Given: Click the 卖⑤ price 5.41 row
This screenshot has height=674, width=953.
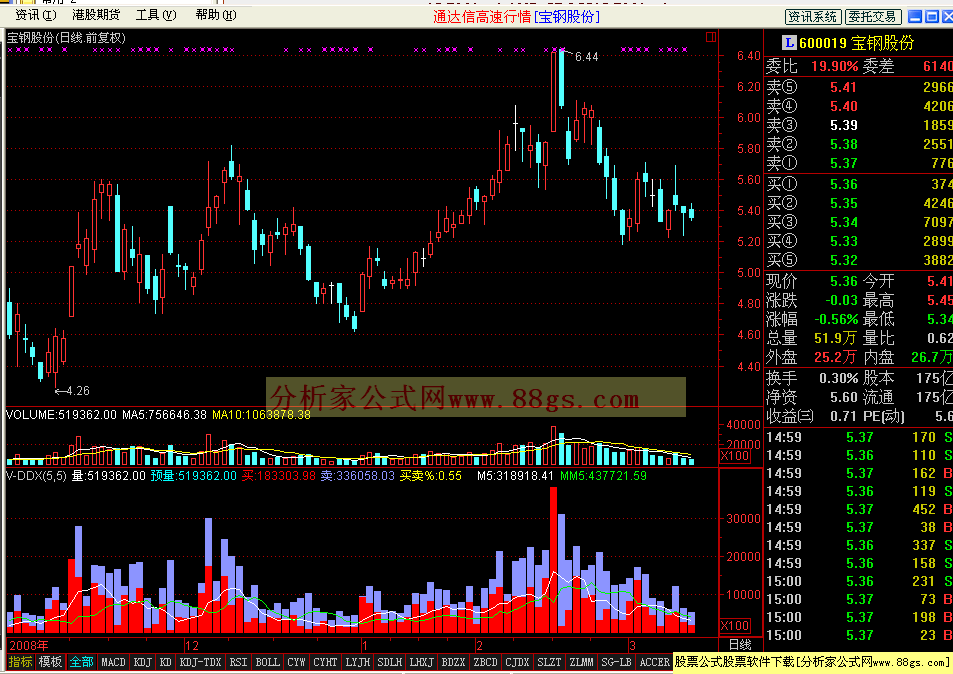Looking at the screenshot, I should point(858,87).
